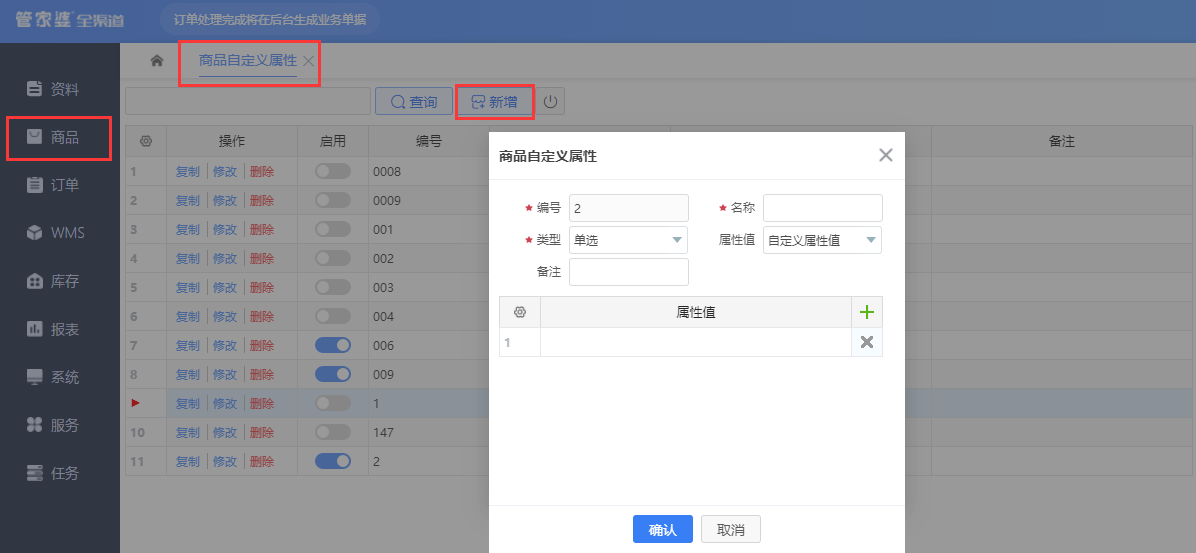Add attribute value row with green plus
The width and height of the screenshot is (1196, 553).
(x=866, y=312)
